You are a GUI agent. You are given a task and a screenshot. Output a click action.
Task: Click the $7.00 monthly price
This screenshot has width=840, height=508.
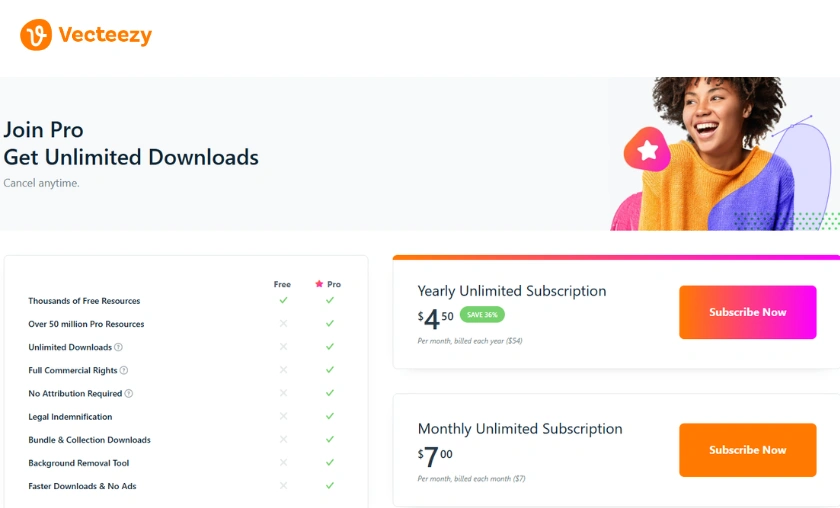435,457
